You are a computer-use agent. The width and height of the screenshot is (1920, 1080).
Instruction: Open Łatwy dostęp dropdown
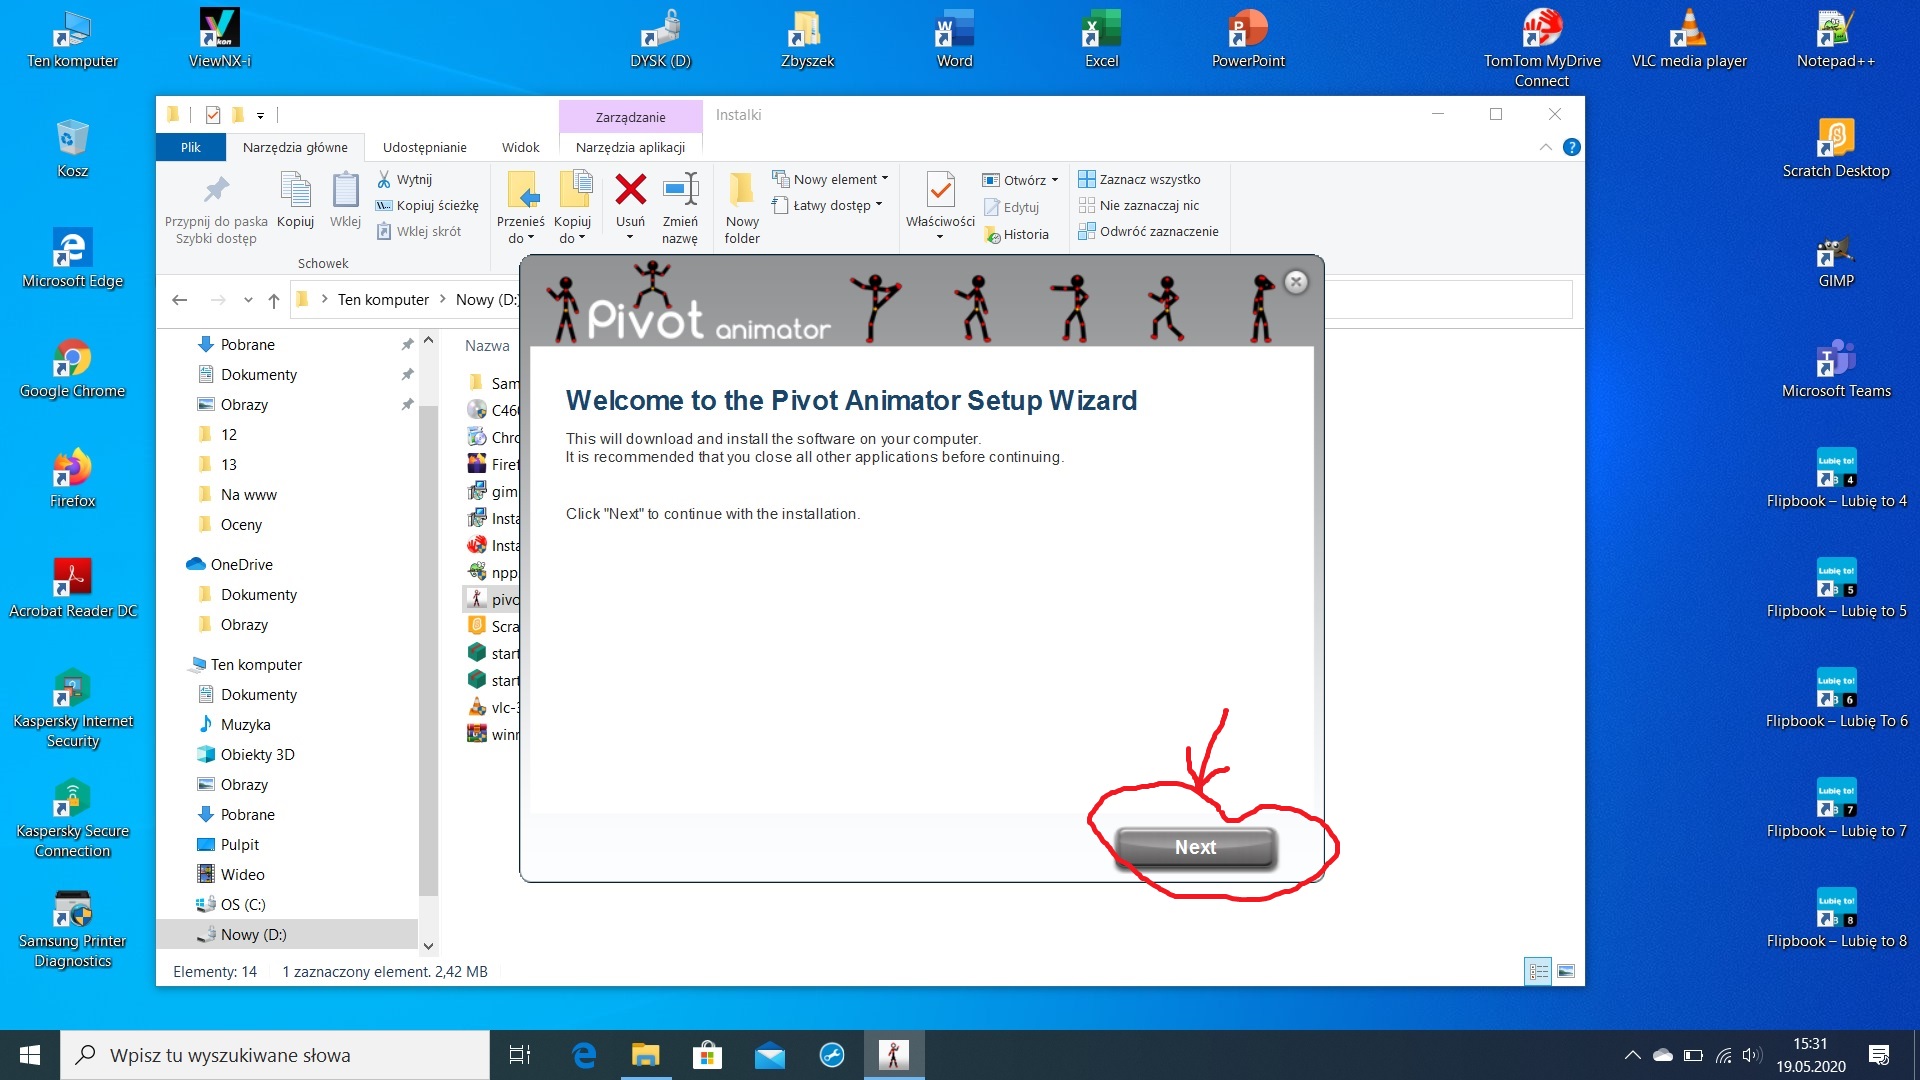pos(827,205)
